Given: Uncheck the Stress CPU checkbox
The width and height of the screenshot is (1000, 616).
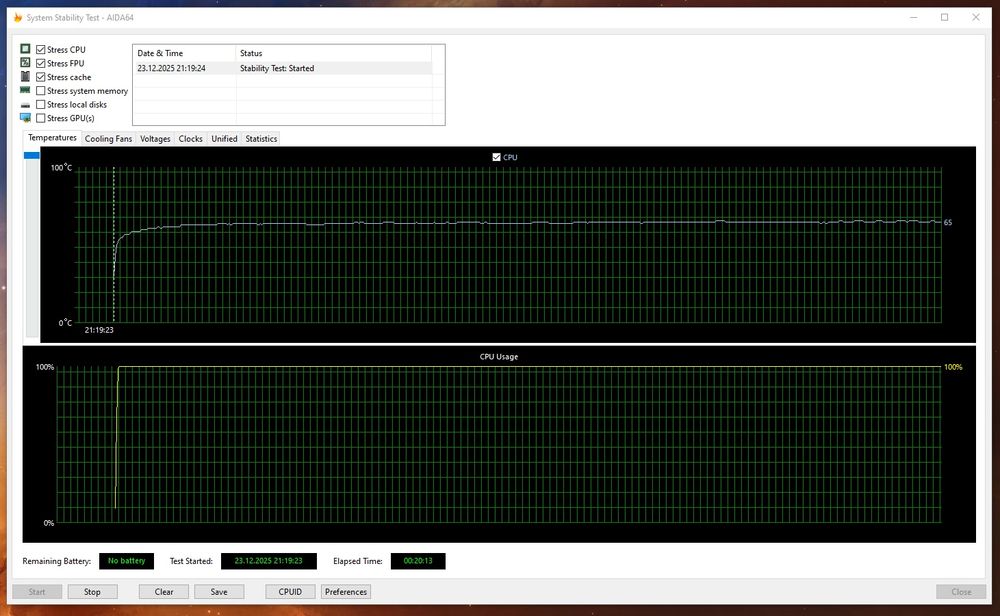Looking at the screenshot, I should pos(41,49).
